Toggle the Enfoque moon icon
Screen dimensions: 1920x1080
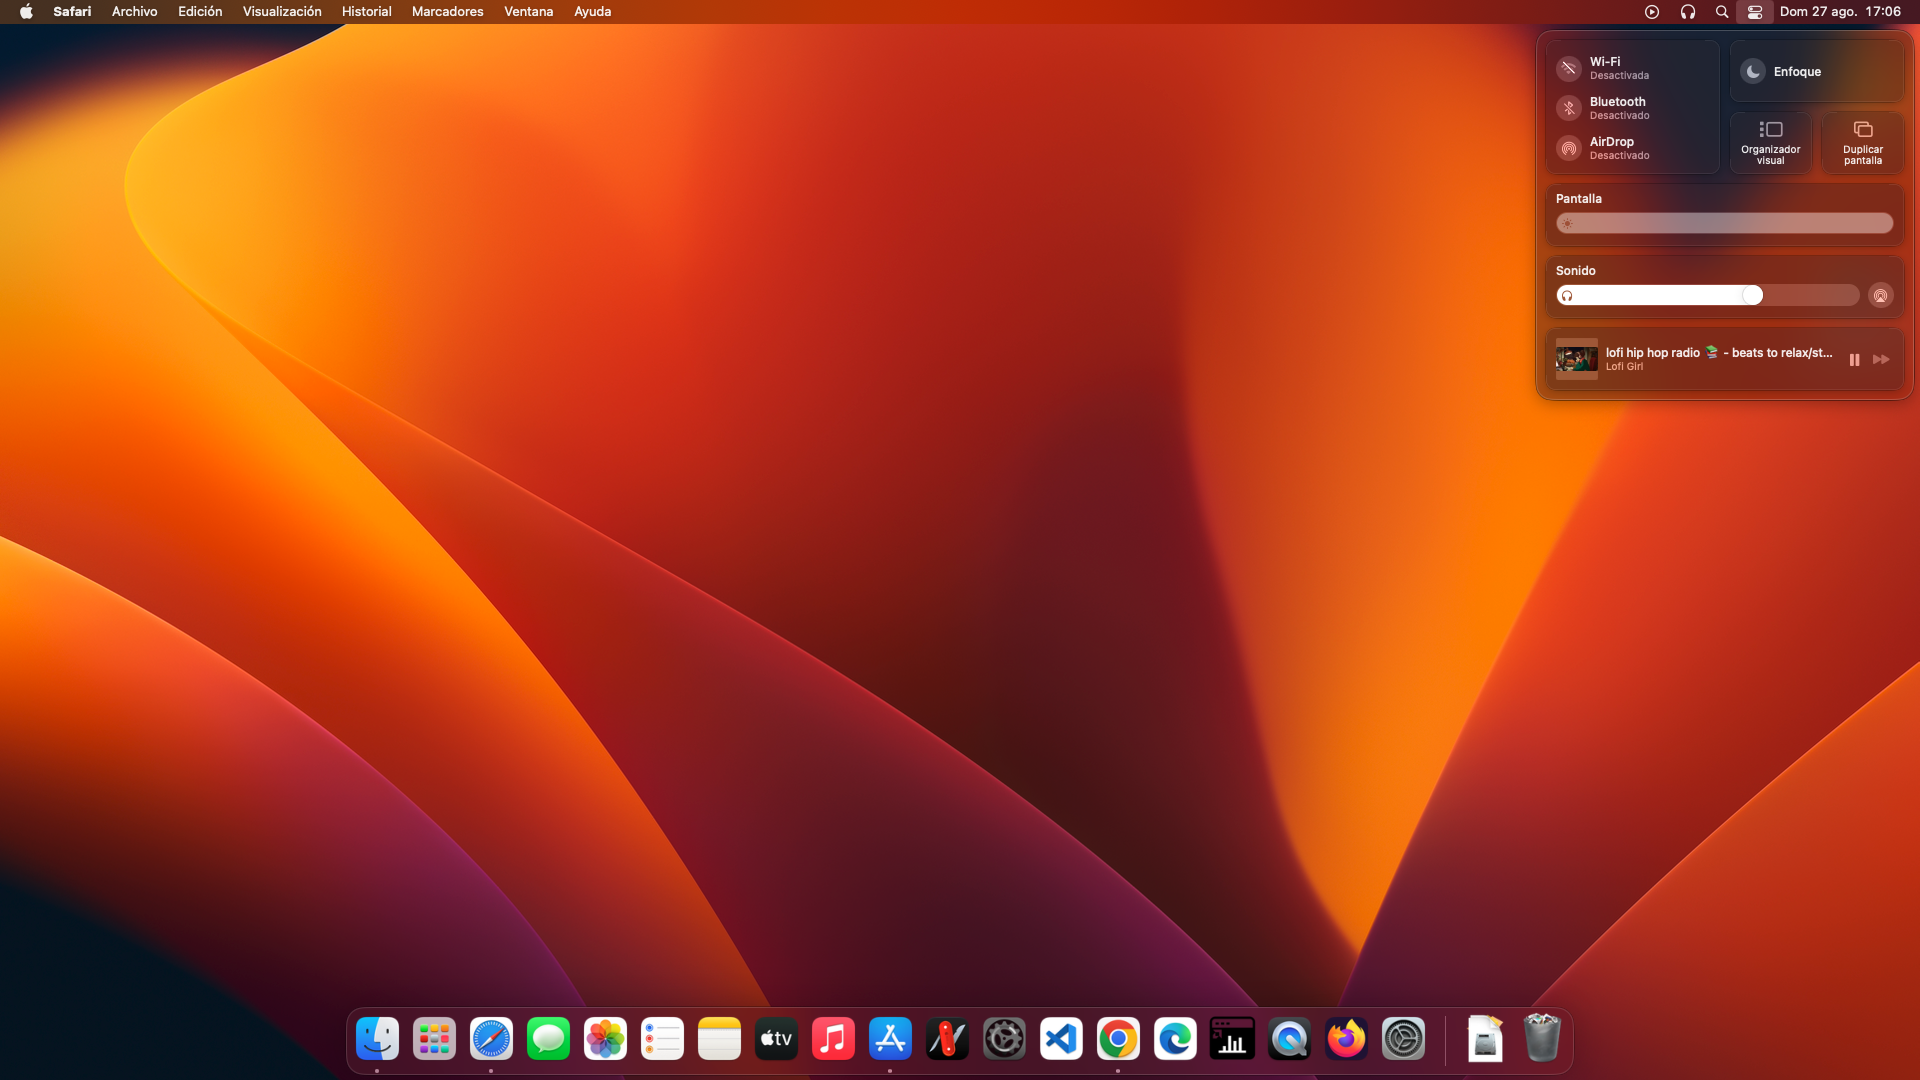pyautogui.click(x=1753, y=71)
